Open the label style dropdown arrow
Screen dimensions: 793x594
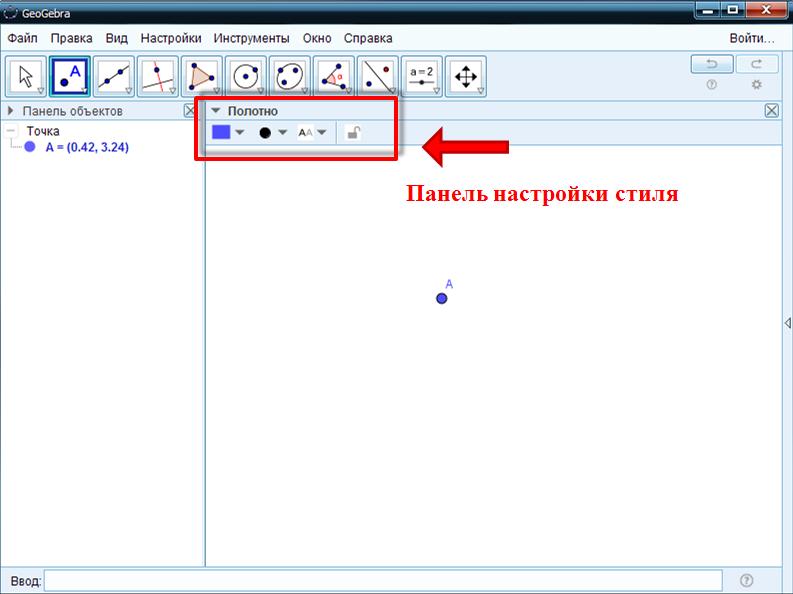click(x=322, y=132)
